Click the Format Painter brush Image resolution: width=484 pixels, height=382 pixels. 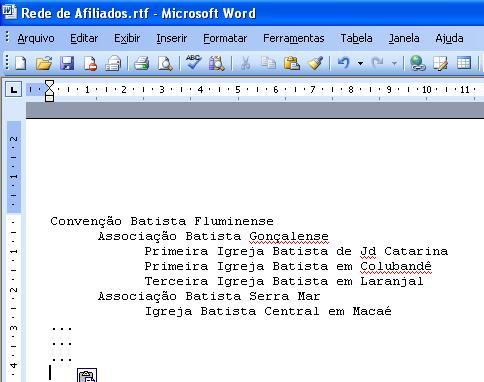pos(315,63)
